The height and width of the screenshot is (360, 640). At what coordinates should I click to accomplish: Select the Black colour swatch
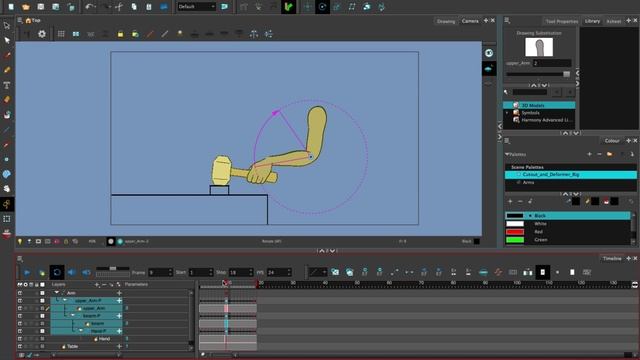515,216
